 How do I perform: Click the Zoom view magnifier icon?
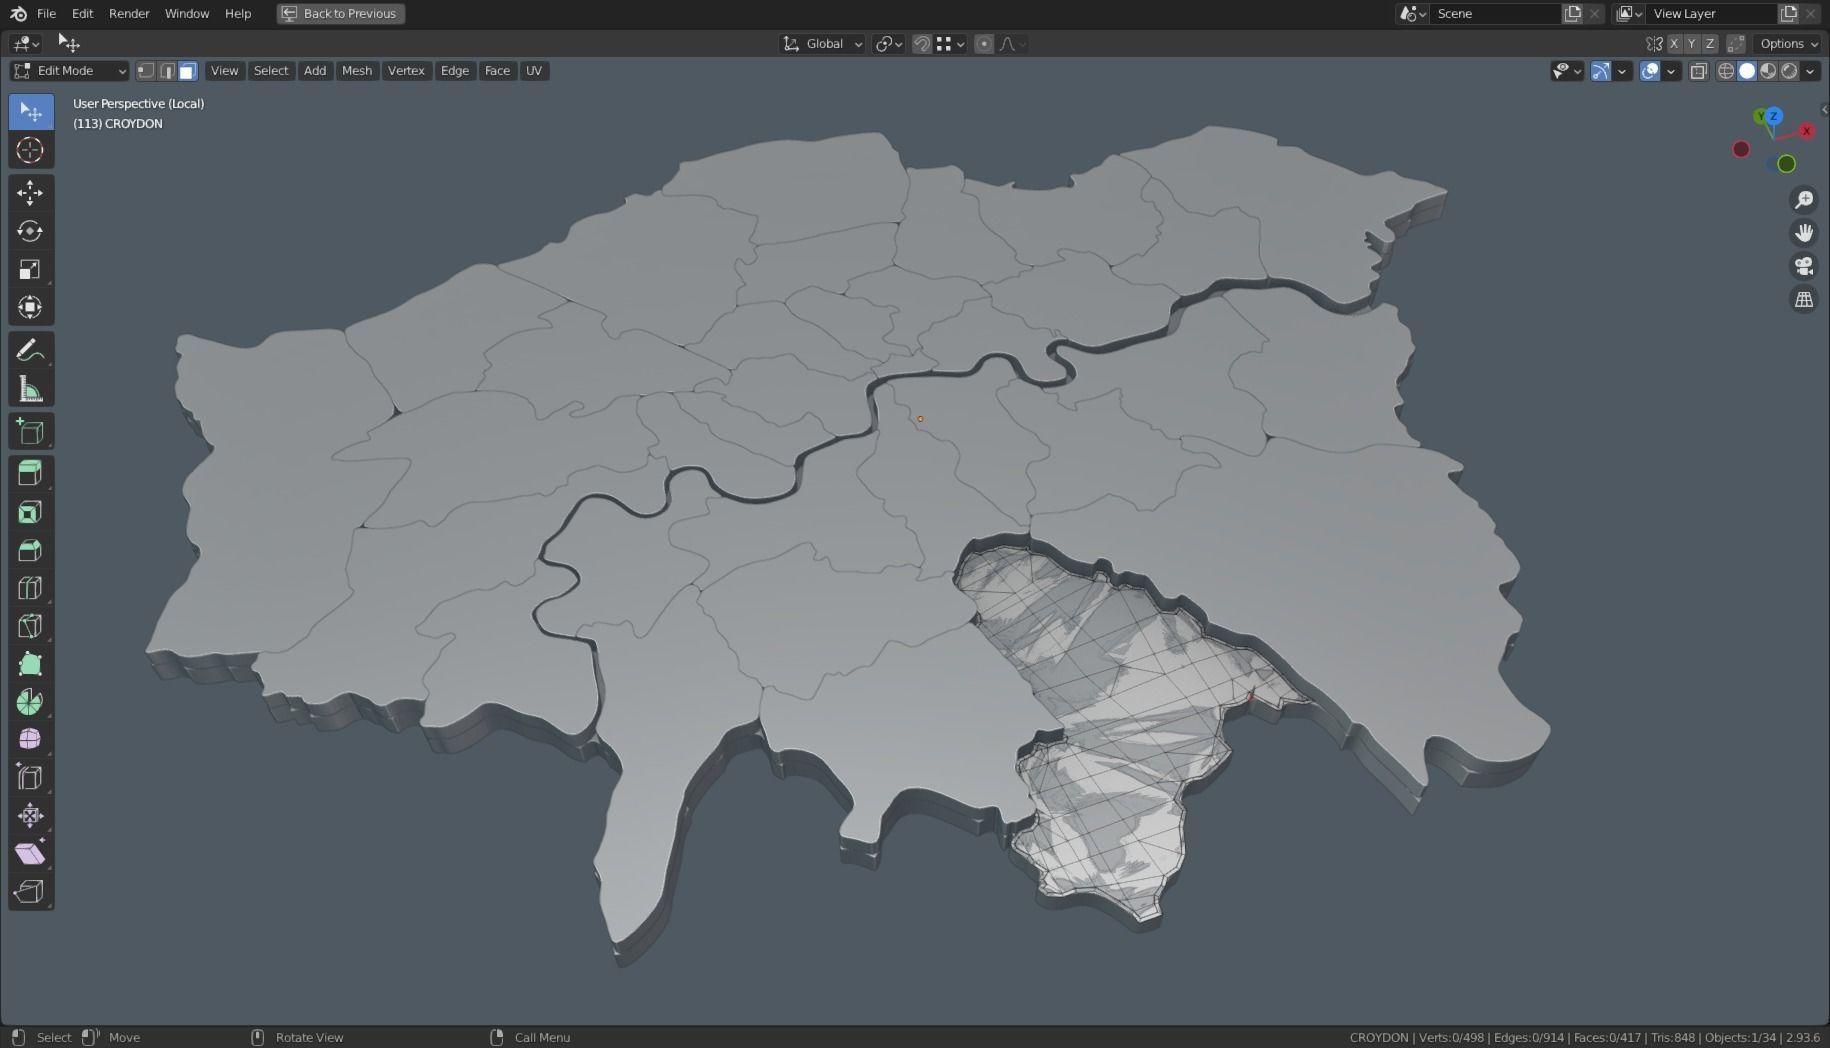coord(1804,200)
